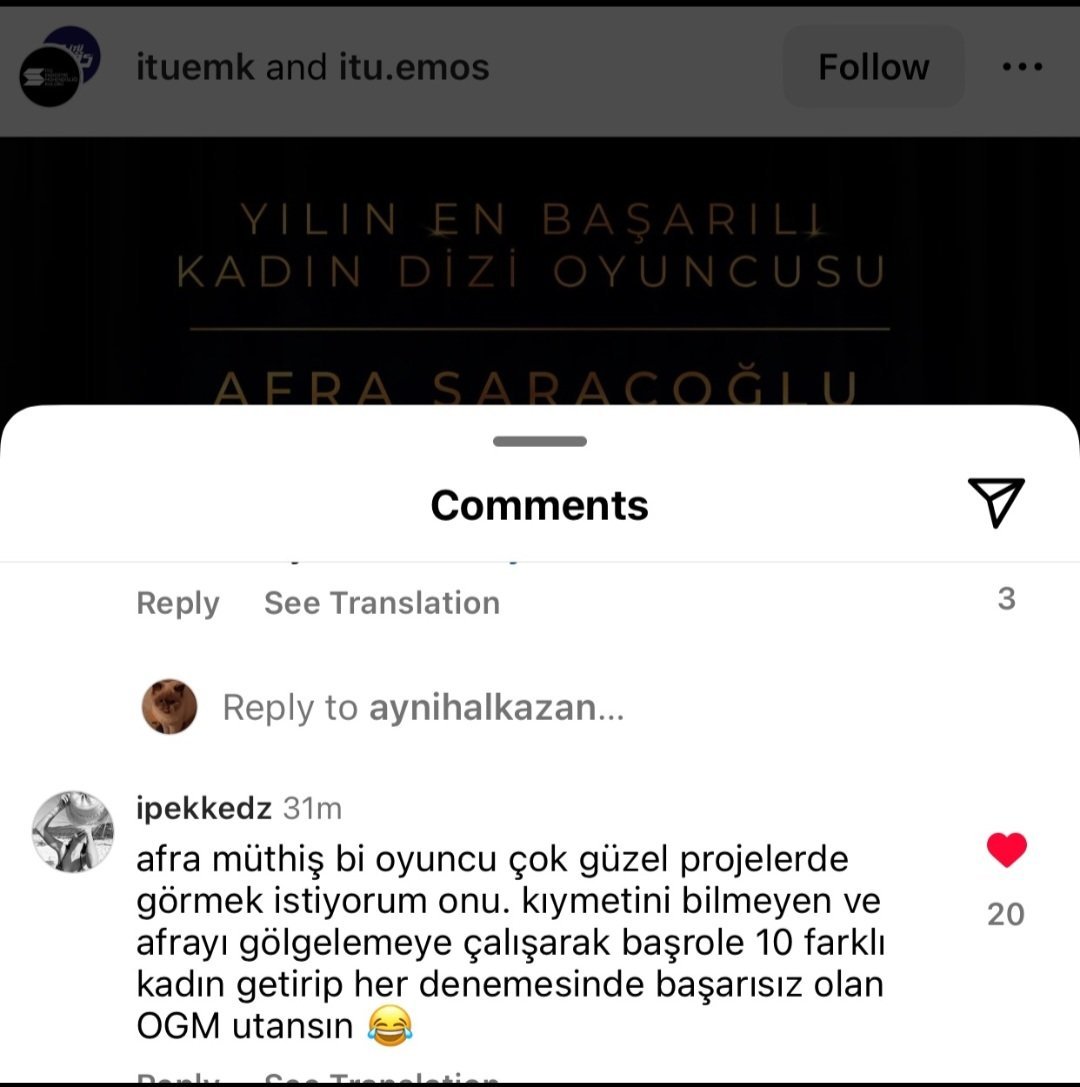This screenshot has height=1087, width=1080.
Task: Click See Translation under top comment
Action: pos(382,602)
